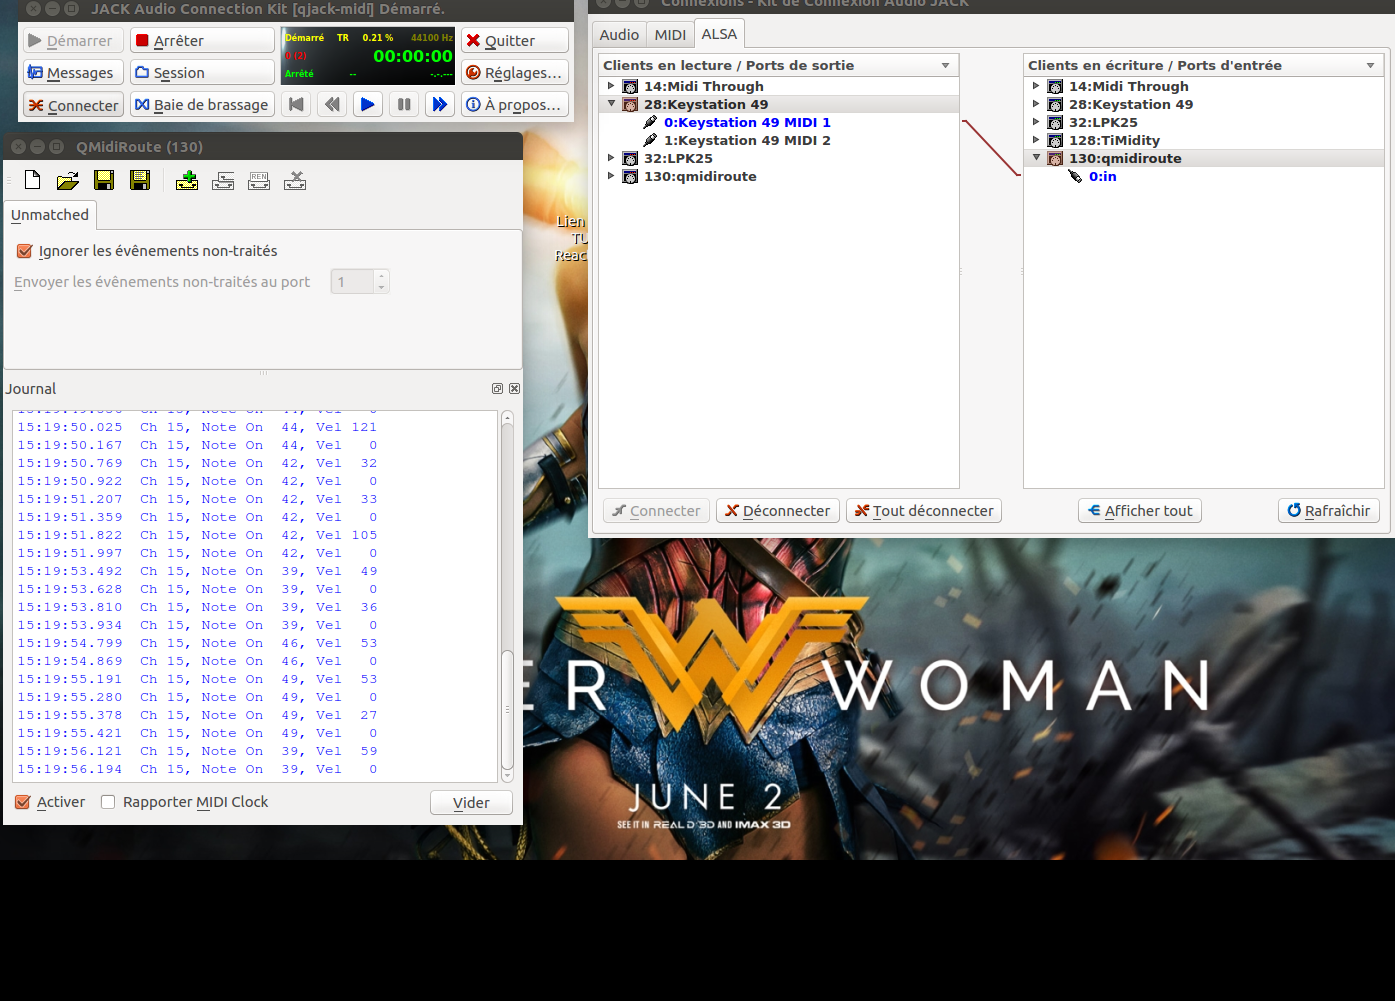Click the 128:TiMidity client icon
Image resolution: width=1395 pixels, height=1001 pixels.
pyautogui.click(x=1055, y=141)
